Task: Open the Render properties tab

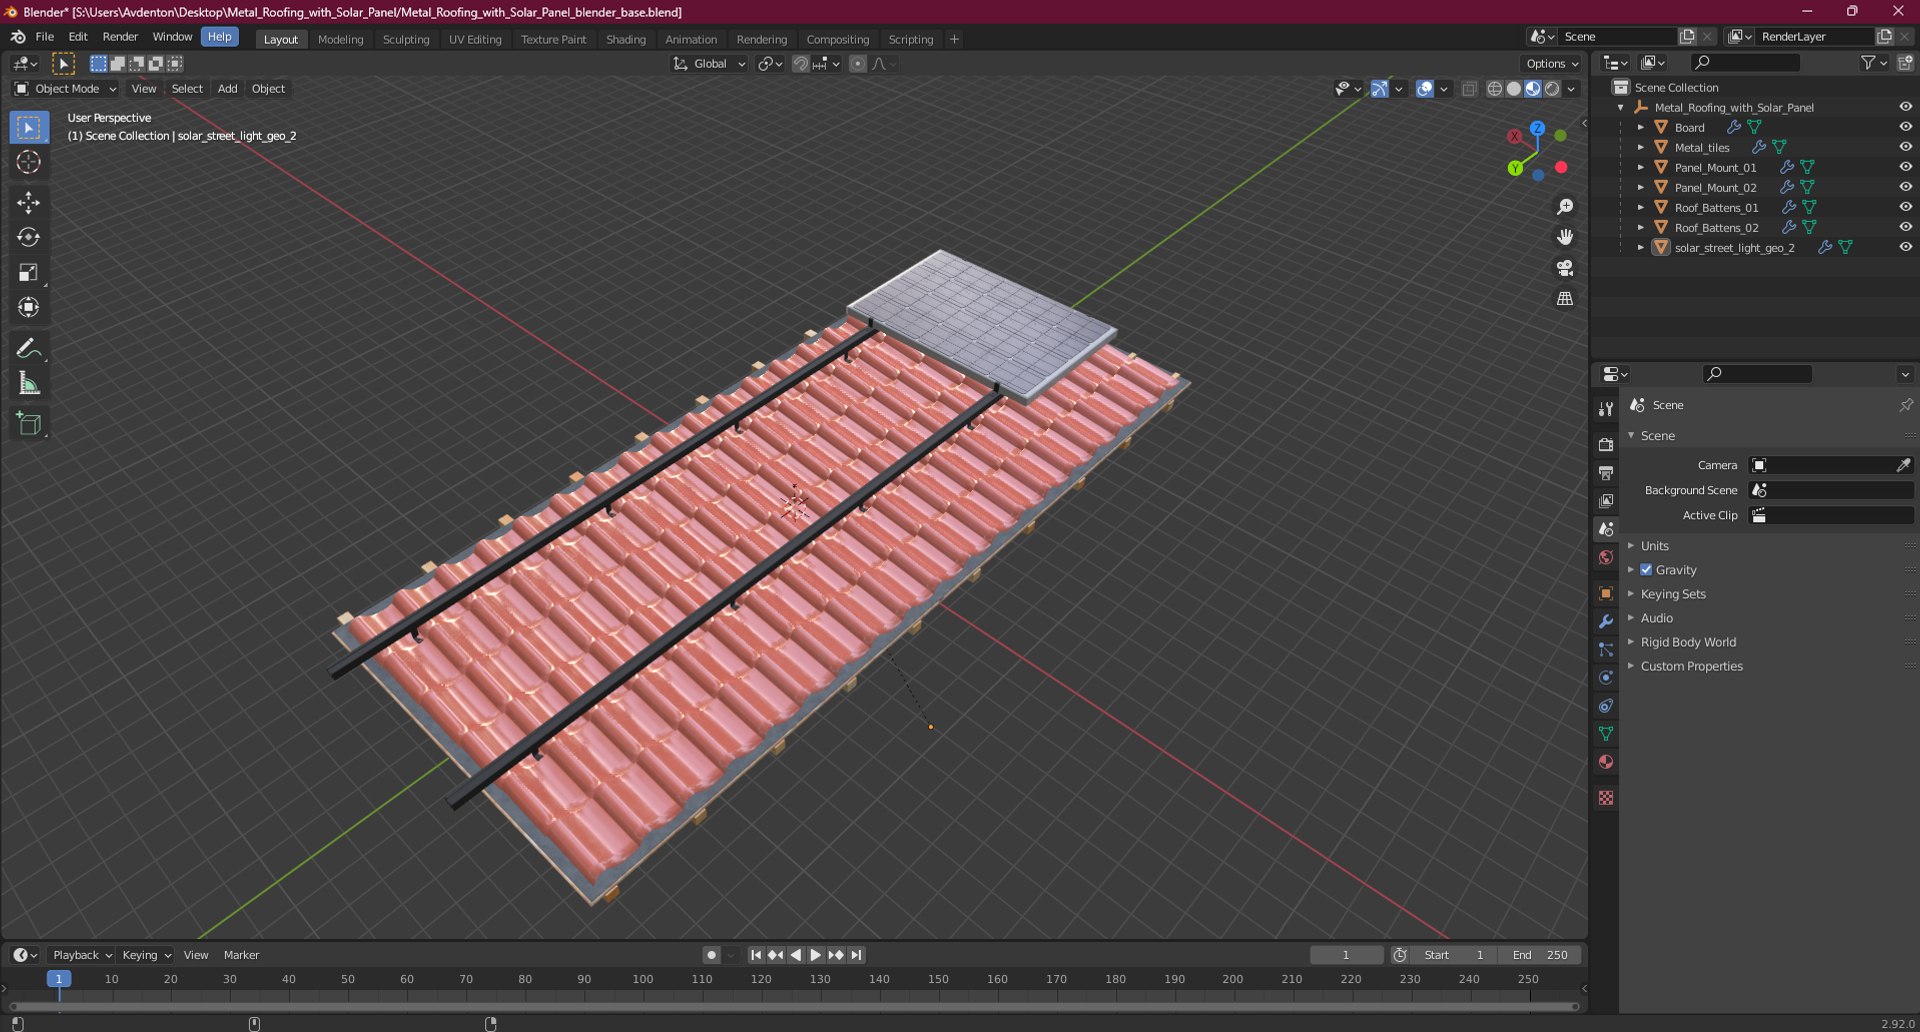Action: (x=1606, y=444)
